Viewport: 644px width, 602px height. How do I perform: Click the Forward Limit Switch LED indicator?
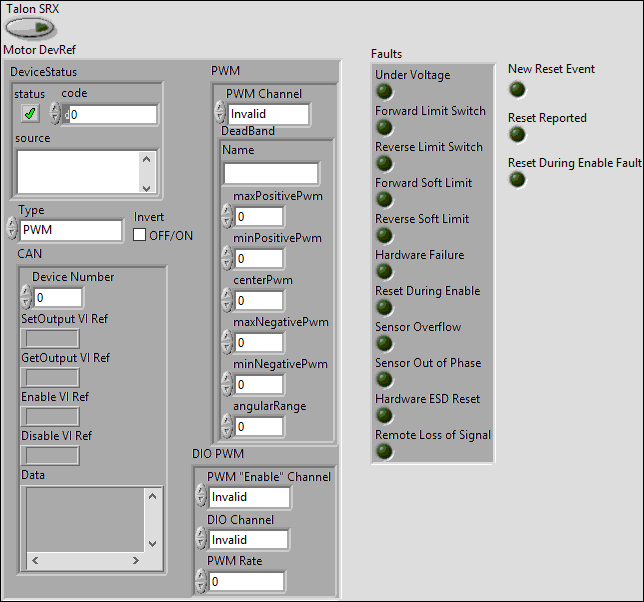384,128
